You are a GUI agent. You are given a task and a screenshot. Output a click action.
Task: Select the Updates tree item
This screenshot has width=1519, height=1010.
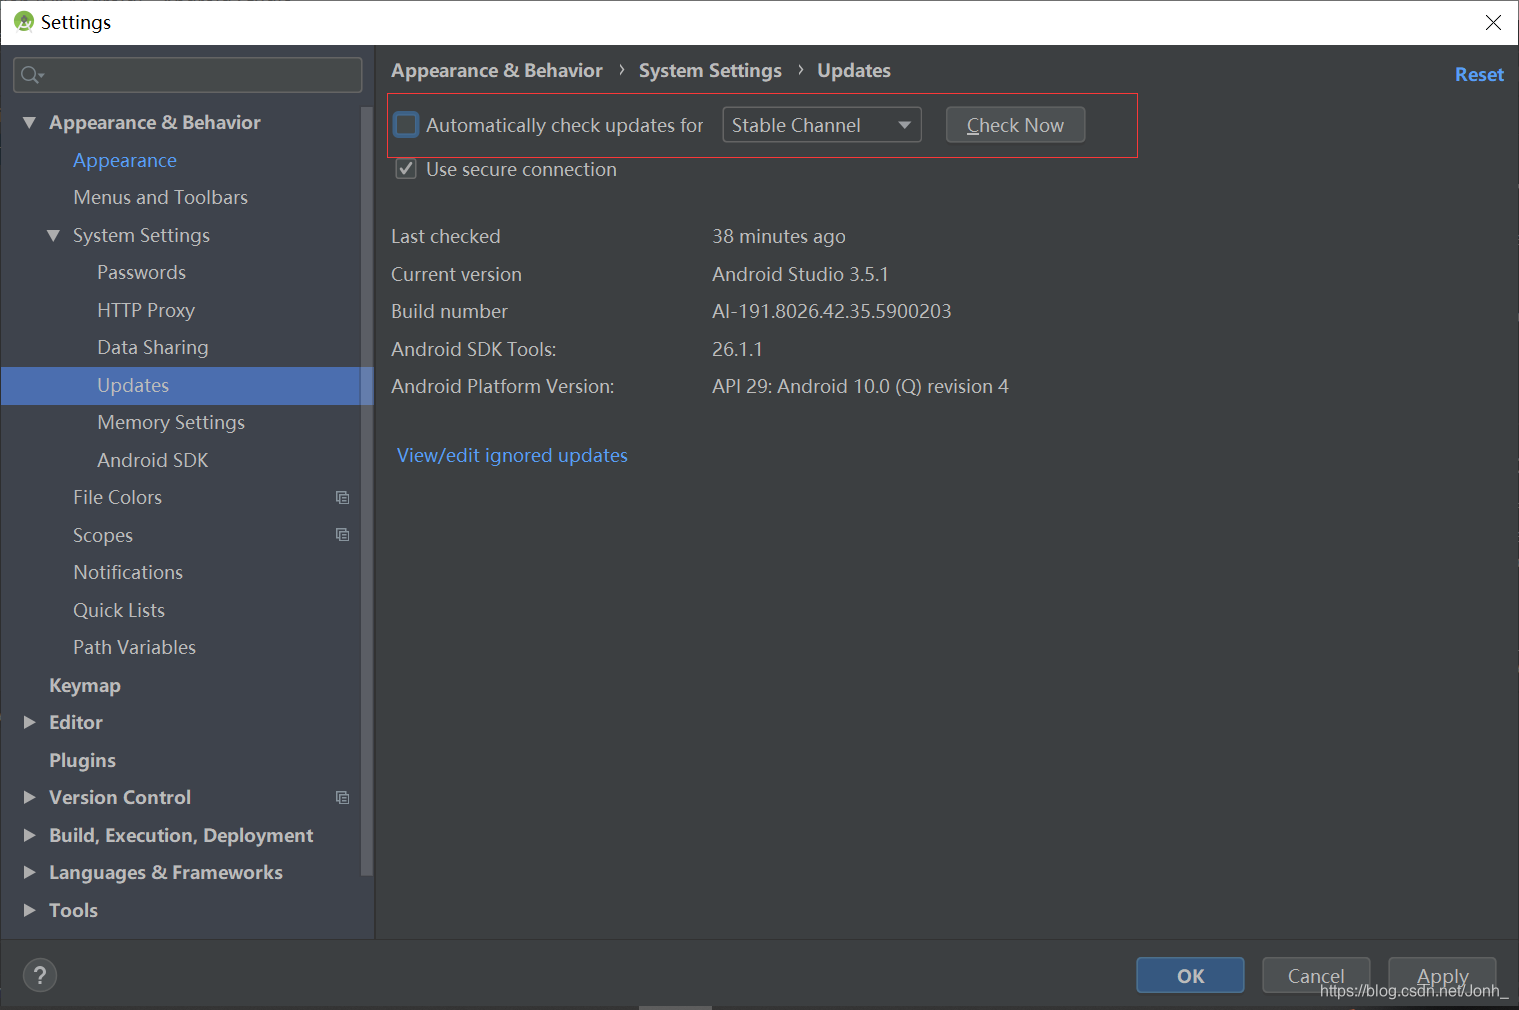[x=186, y=385]
